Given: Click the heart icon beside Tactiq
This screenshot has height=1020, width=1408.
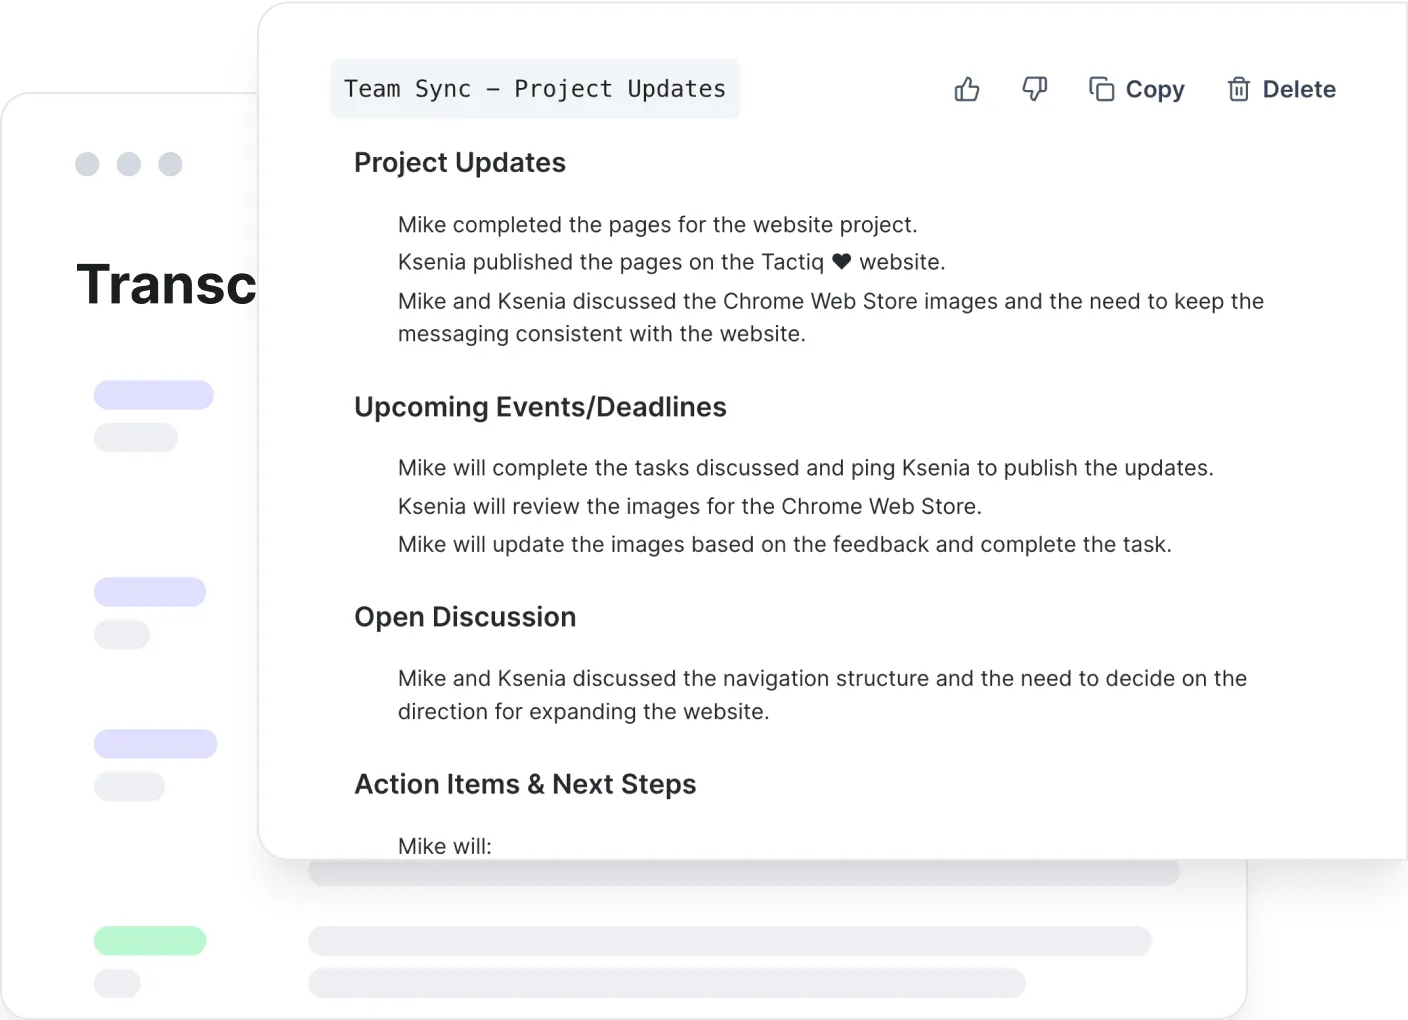Looking at the screenshot, I should 840,261.
